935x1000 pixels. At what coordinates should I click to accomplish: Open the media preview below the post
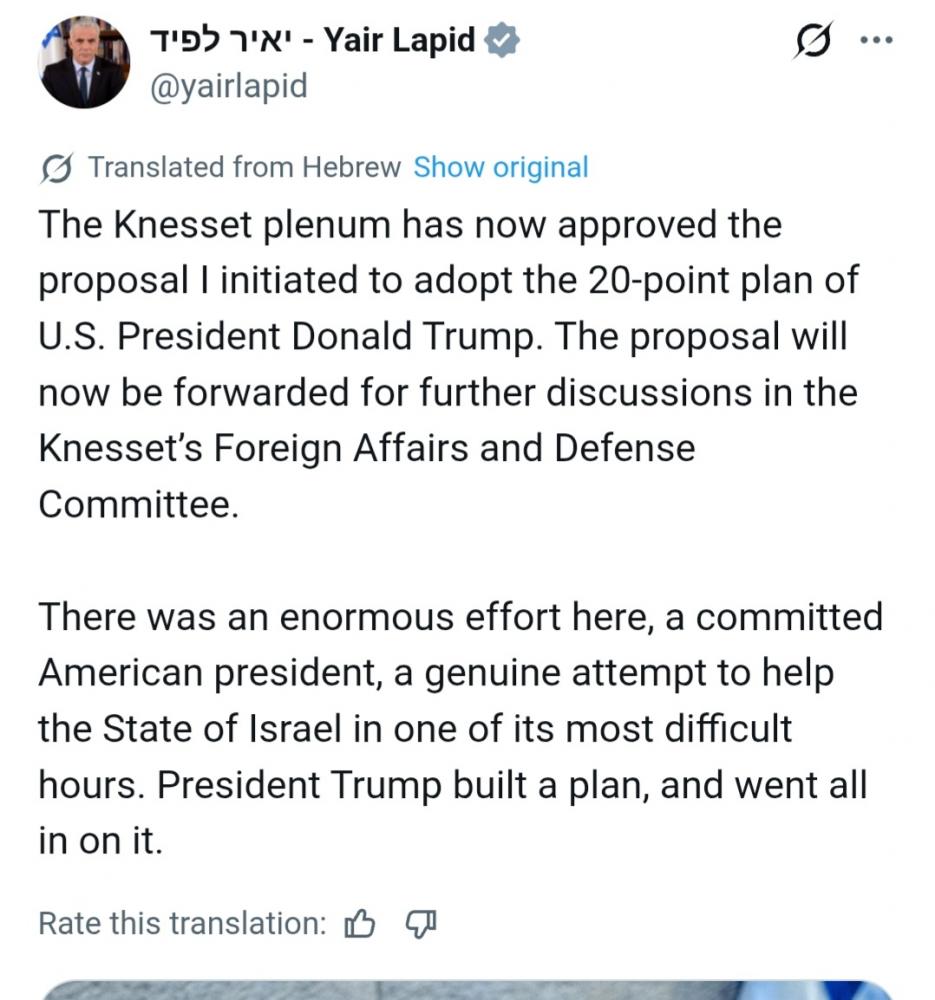467,990
